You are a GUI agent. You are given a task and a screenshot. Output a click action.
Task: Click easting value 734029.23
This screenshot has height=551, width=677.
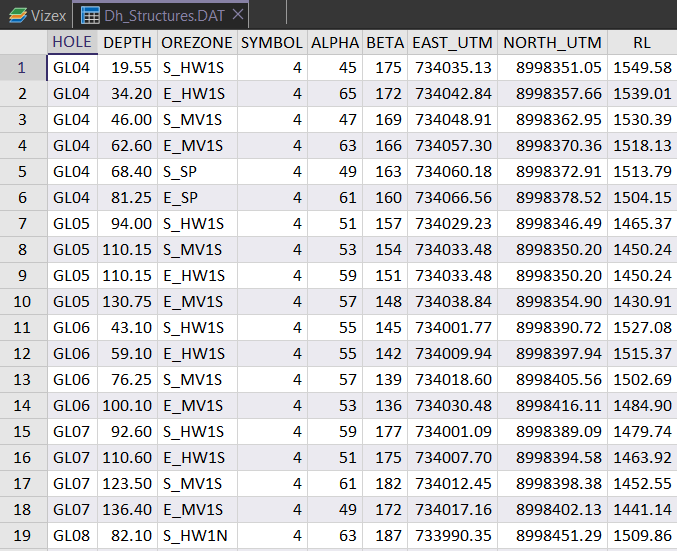[x=452, y=224]
